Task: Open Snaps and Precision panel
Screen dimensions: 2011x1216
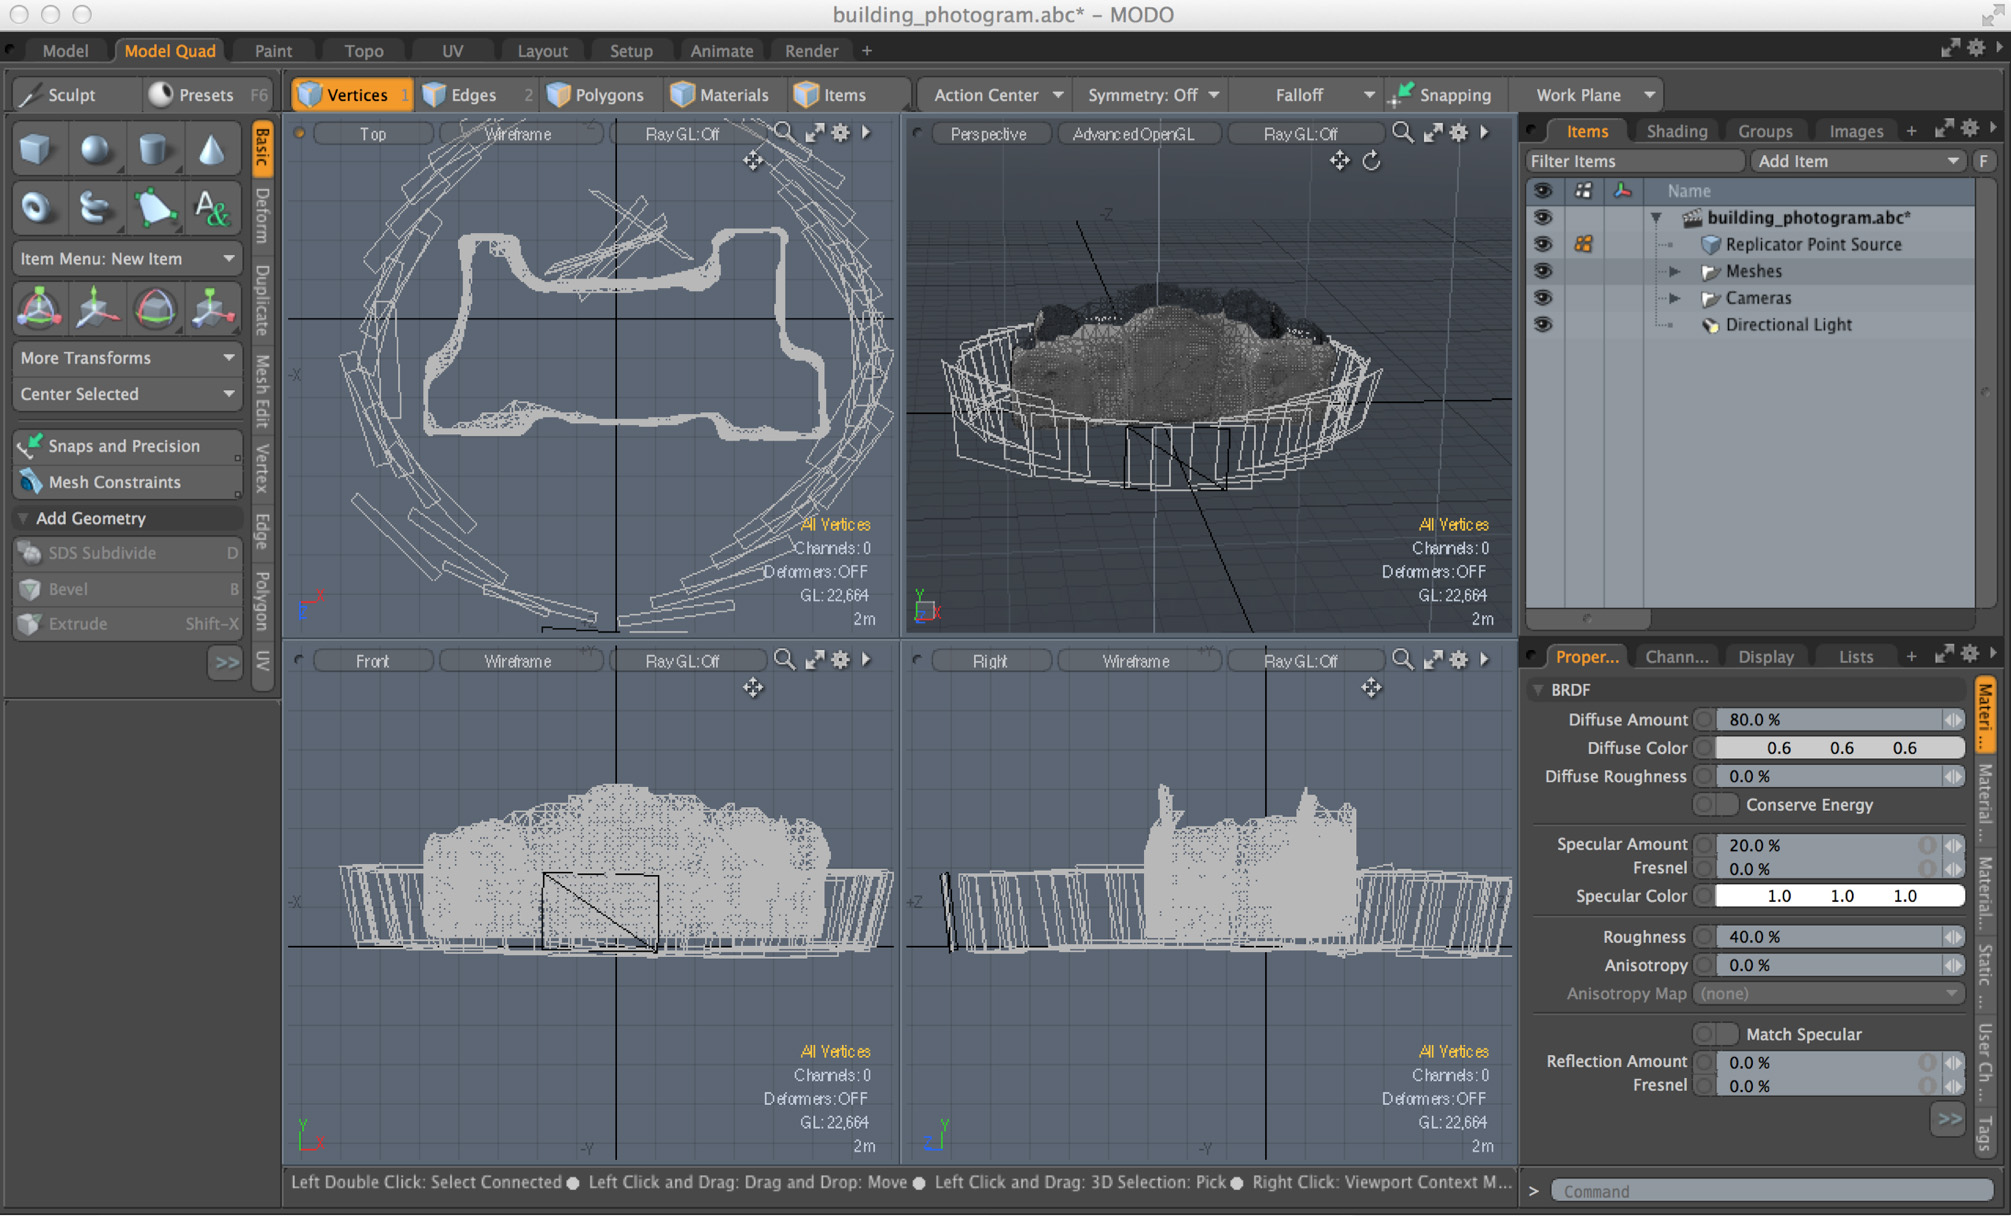Action: (127, 446)
